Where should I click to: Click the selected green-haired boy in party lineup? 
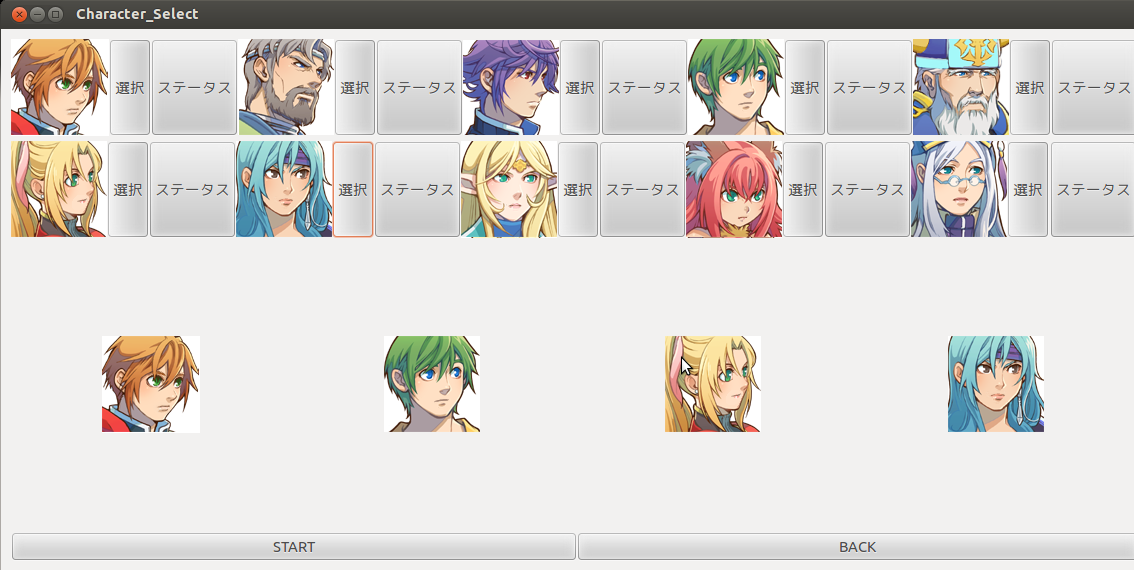coord(432,384)
